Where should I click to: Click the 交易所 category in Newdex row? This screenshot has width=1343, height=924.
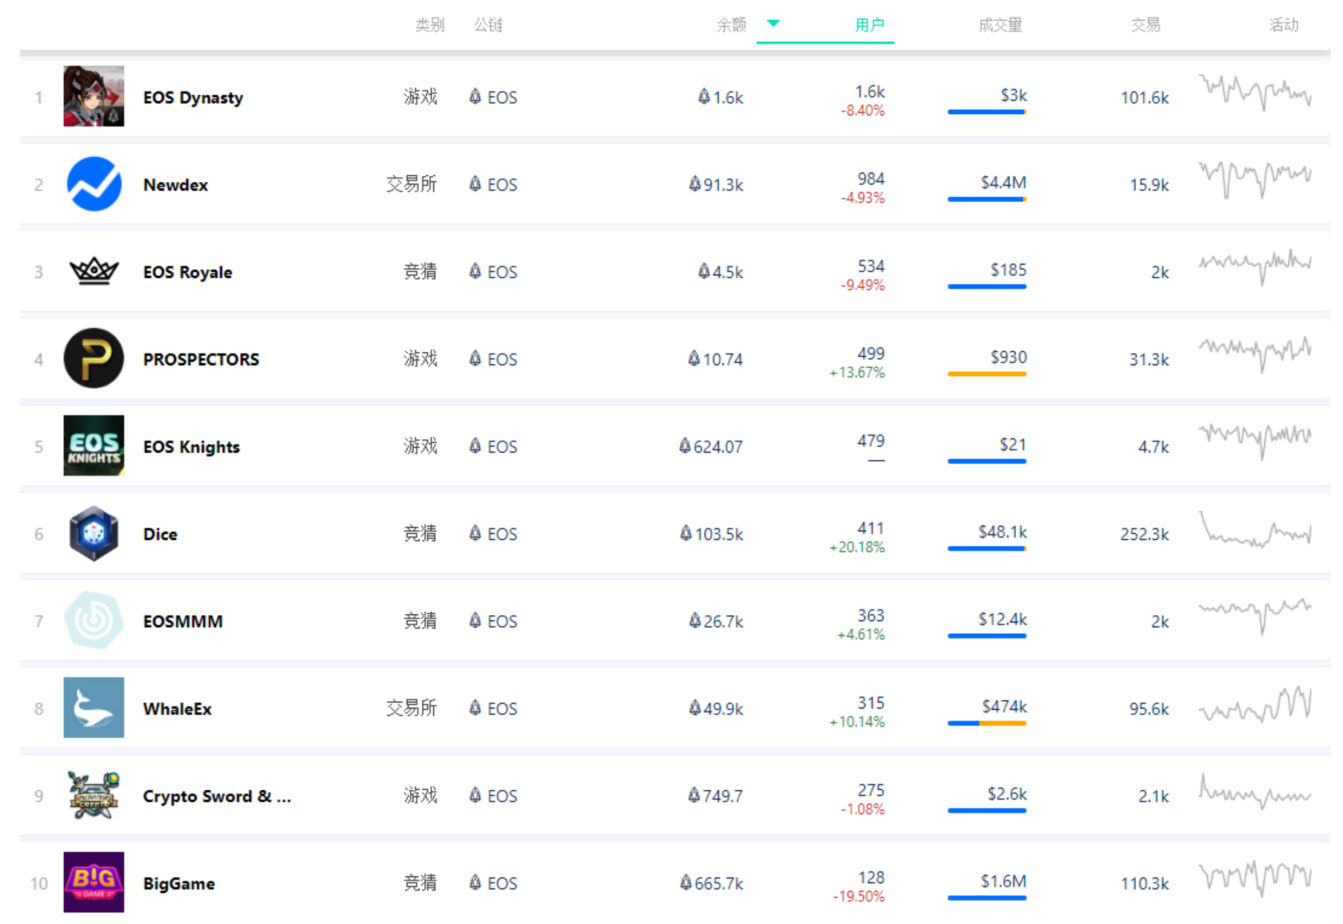pos(412,184)
